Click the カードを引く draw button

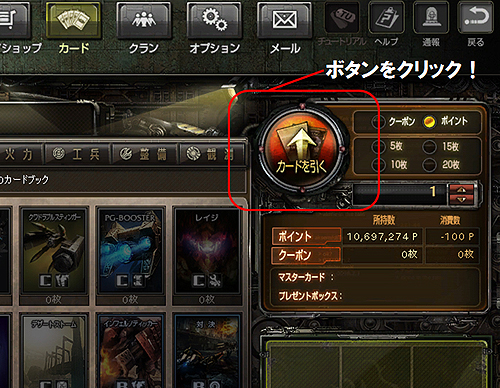coord(302,149)
